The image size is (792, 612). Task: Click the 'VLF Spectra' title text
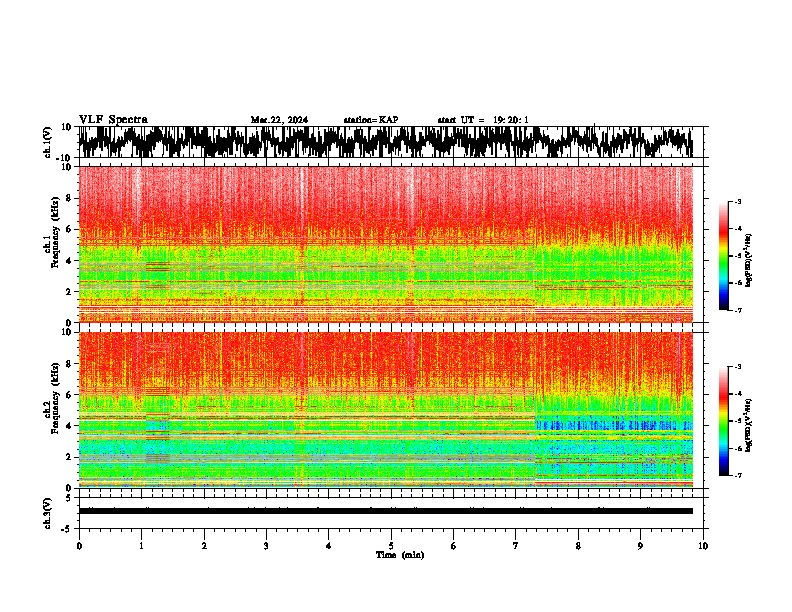point(113,119)
